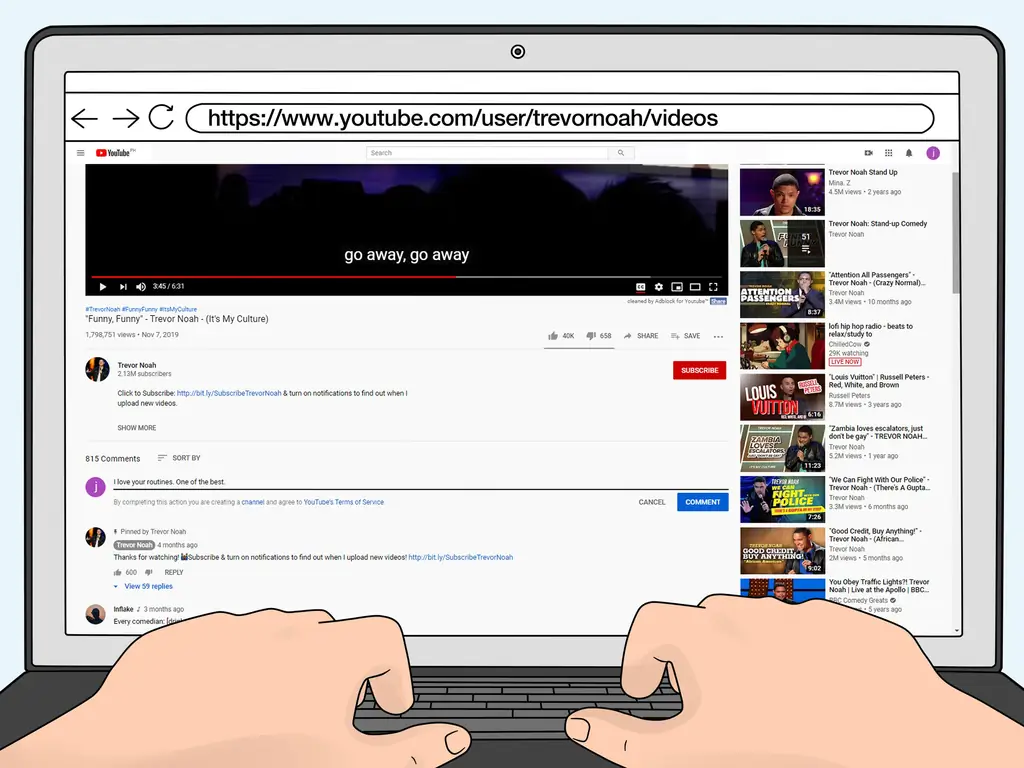Go to YouTube home via the logo
The width and height of the screenshot is (1024, 768).
pyautogui.click(x=116, y=153)
